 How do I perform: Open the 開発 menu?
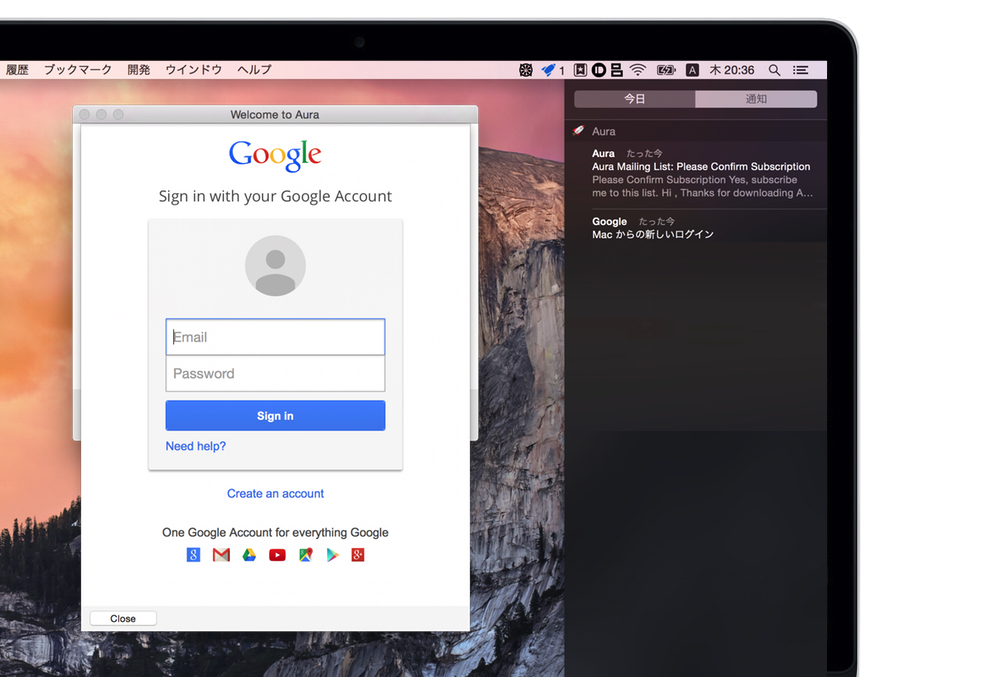(x=138, y=69)
